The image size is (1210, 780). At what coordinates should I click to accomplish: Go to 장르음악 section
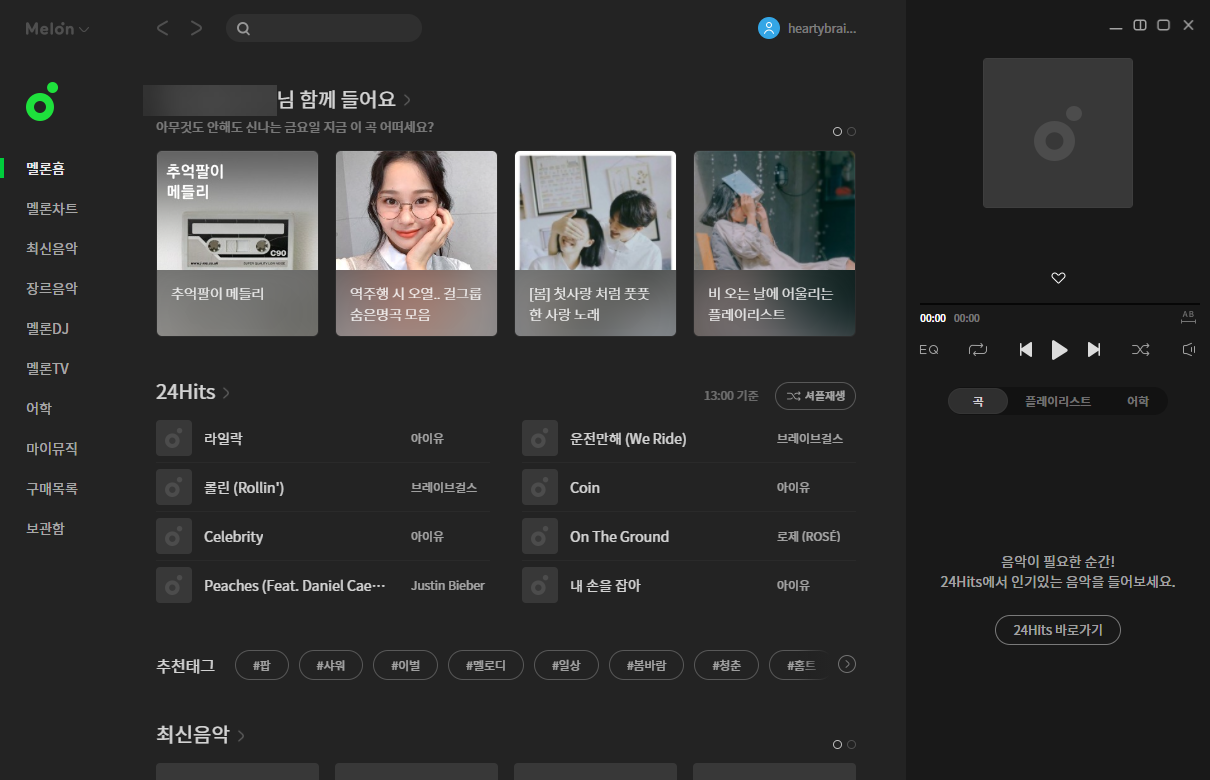click(x=52, y=288)
